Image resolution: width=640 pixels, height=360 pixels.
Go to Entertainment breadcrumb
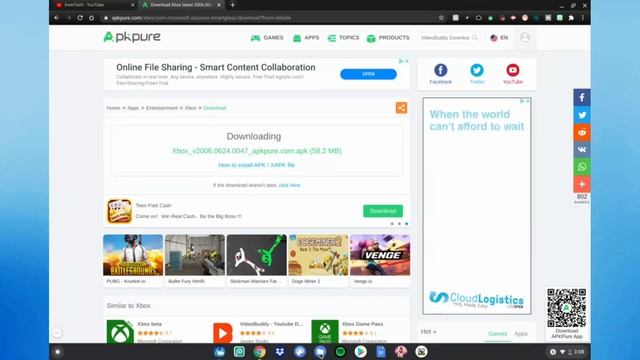point(162,108)
